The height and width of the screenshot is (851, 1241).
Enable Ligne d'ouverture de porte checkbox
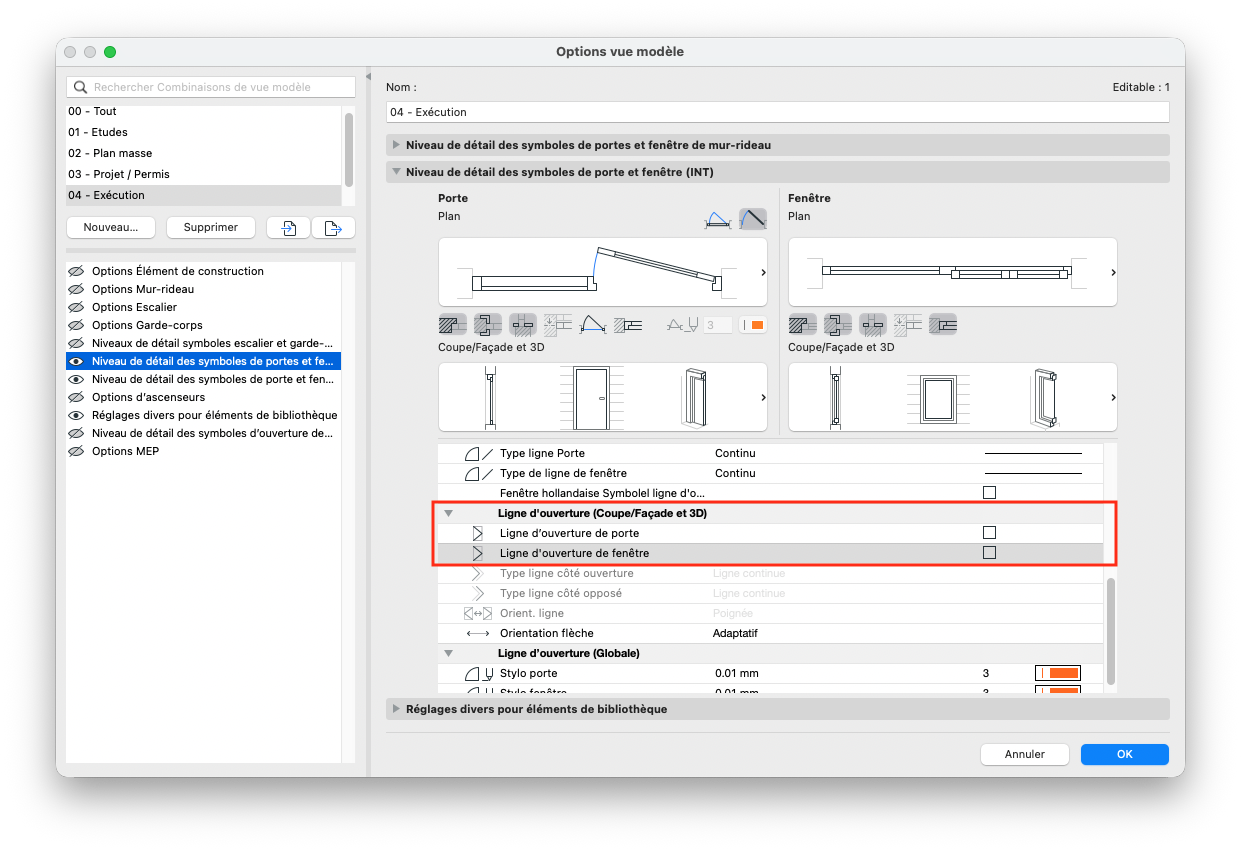click(990, 533)
